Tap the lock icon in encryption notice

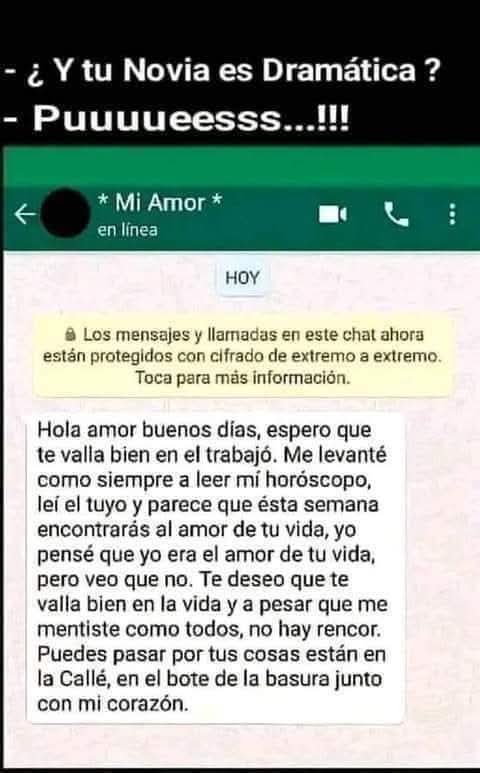pos(70,335)
